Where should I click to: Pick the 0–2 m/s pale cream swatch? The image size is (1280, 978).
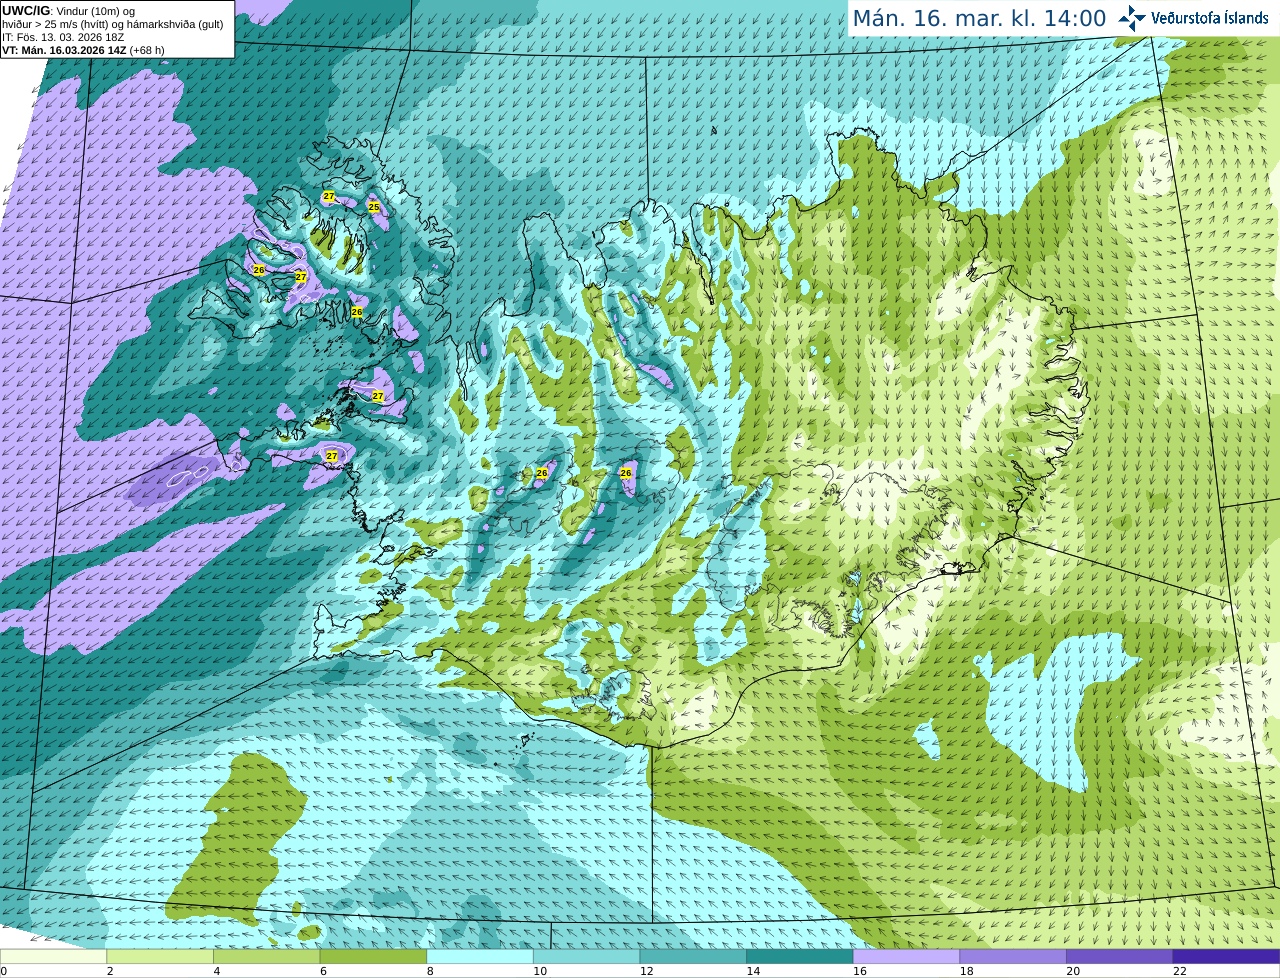click(53, 957)
